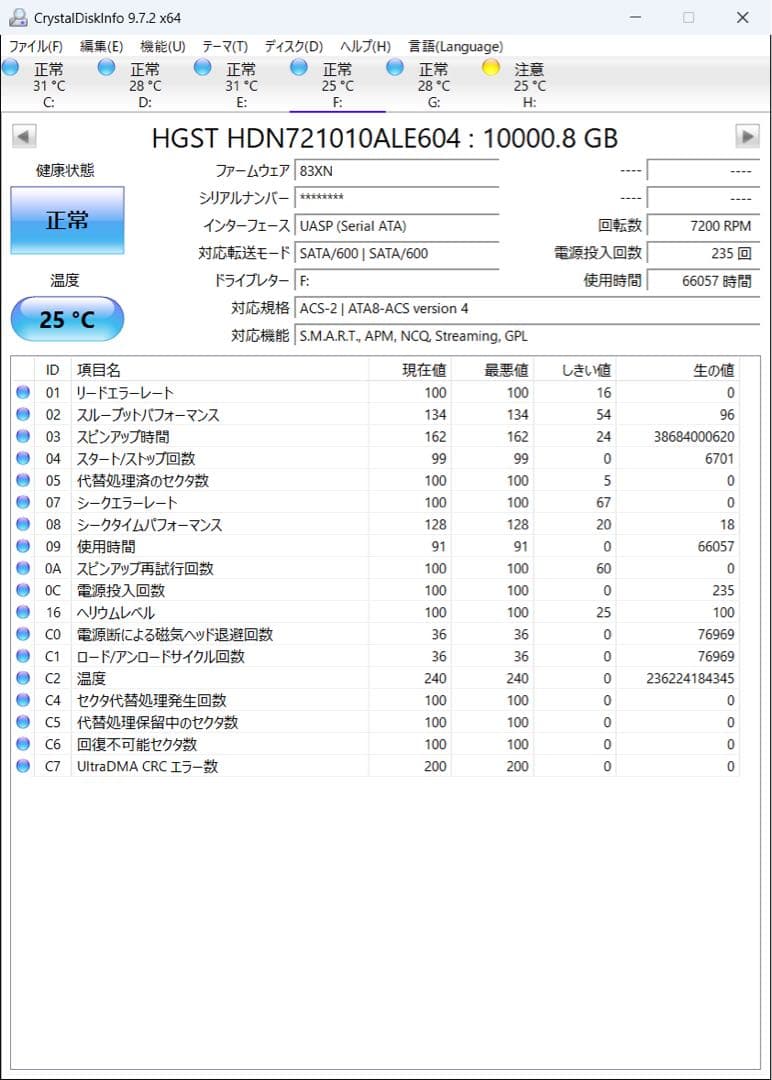772x1080 pixels.
Task: Click status orb for attribute 04 スタート/ストップ回数
Action: pos(23,458)
